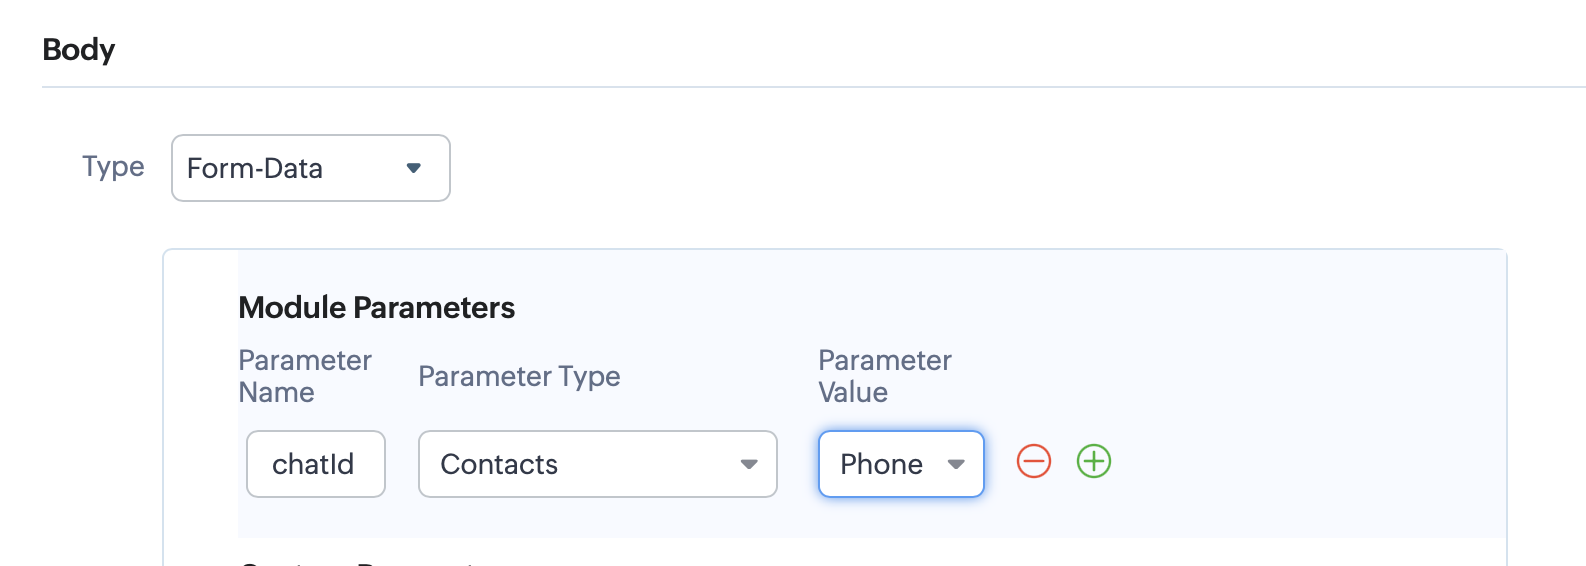
Task: Click the Parameter Name column label
Action: (304, 376)
